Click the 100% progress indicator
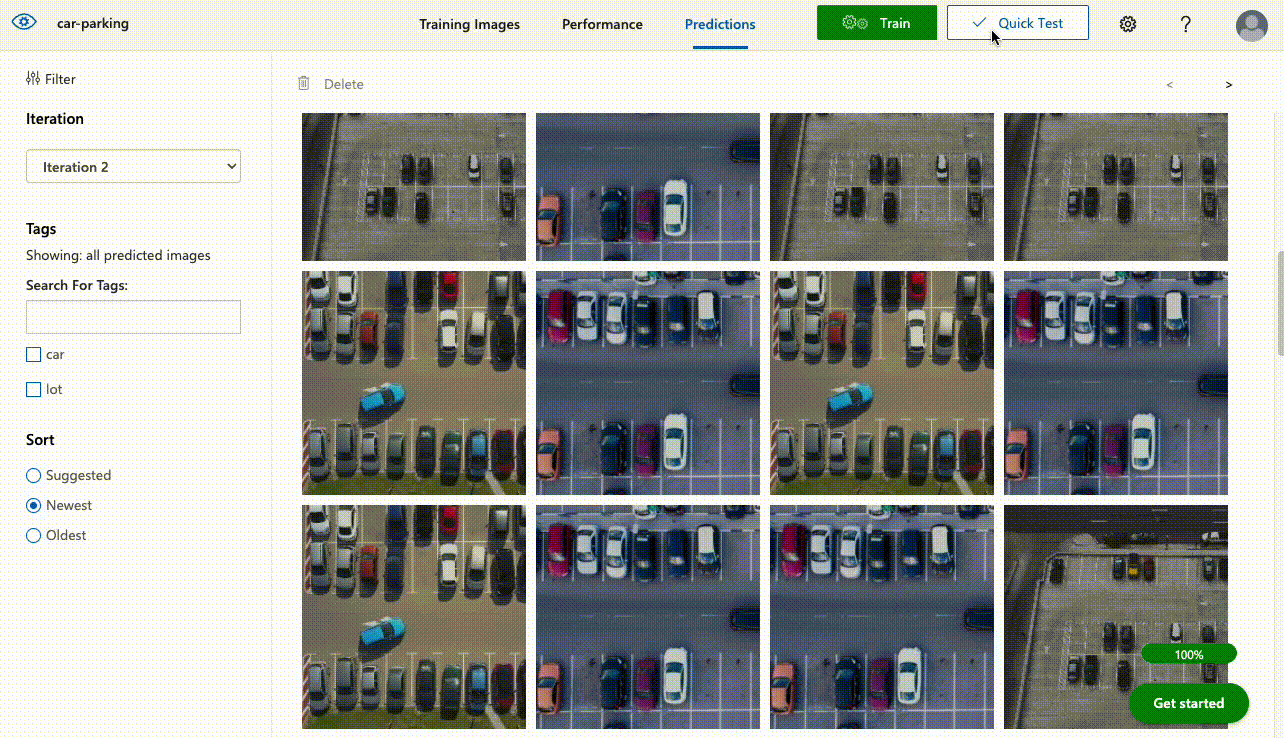This screenshot has width=1284, height=738. tap(1189, 654)
